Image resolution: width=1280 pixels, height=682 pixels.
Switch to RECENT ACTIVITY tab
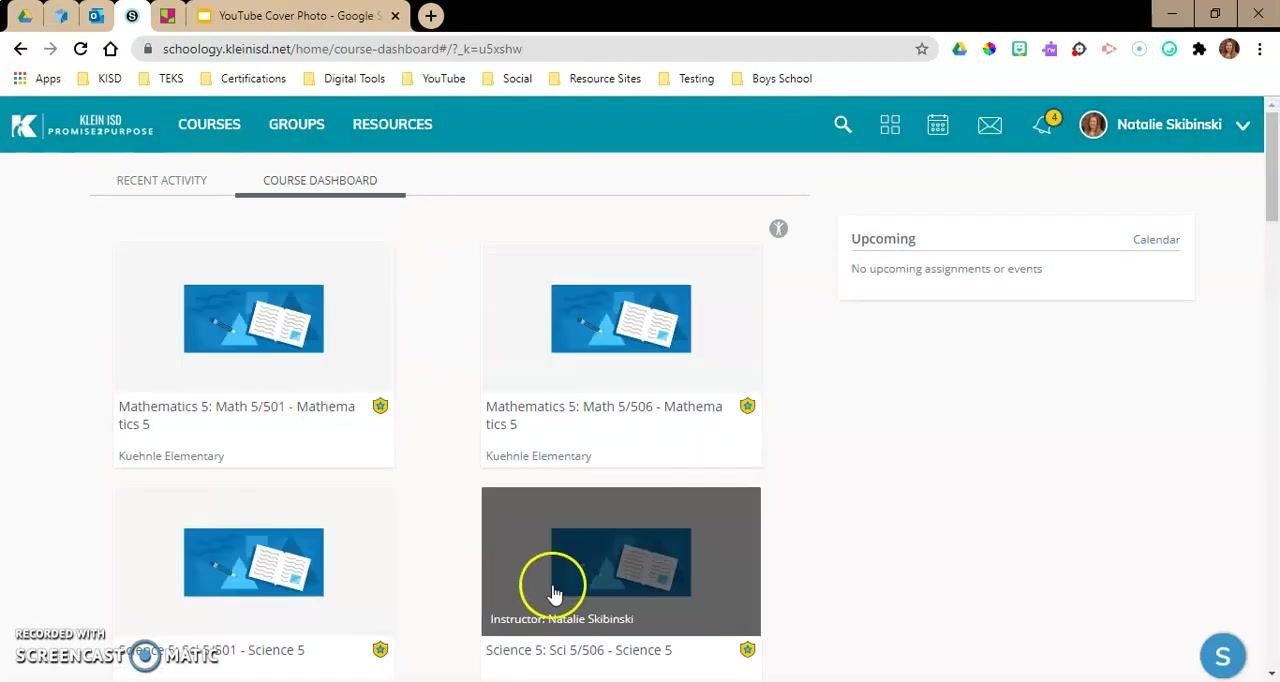pyautogui.click(x=161, y=180)
